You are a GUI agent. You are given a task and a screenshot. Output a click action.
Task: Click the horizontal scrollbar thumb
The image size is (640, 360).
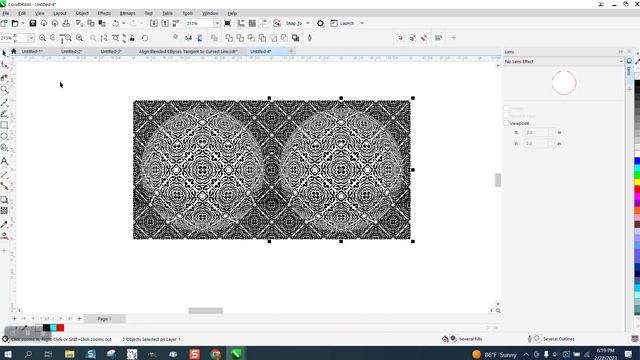pos(206,311)
